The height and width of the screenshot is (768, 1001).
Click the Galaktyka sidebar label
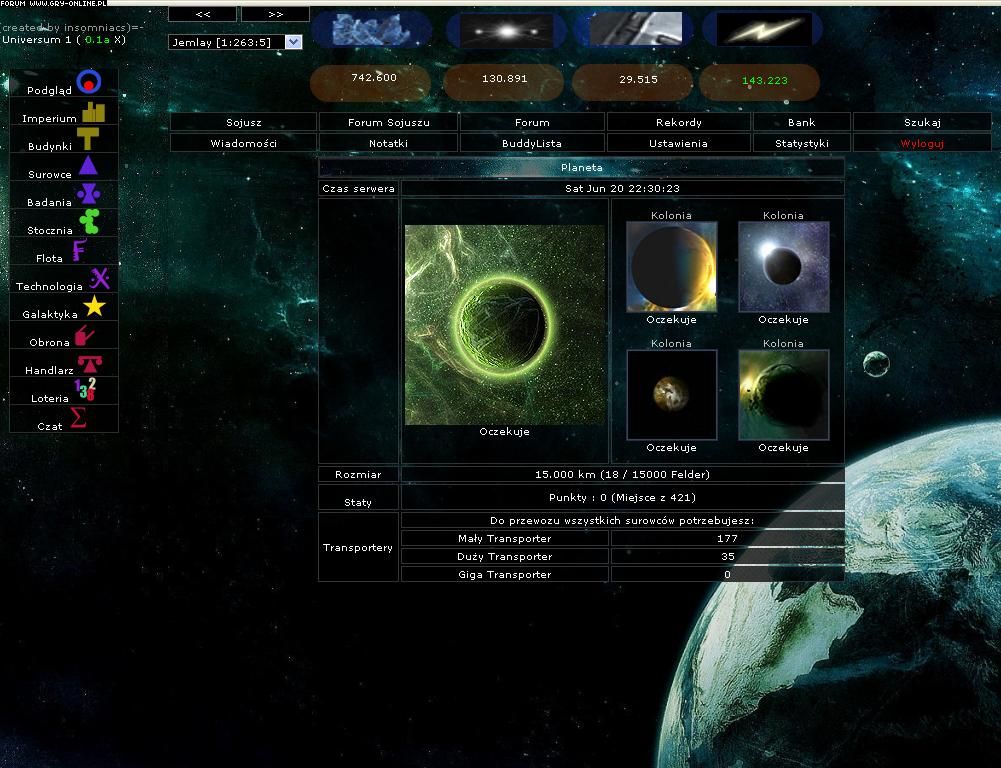coord(50,314)
